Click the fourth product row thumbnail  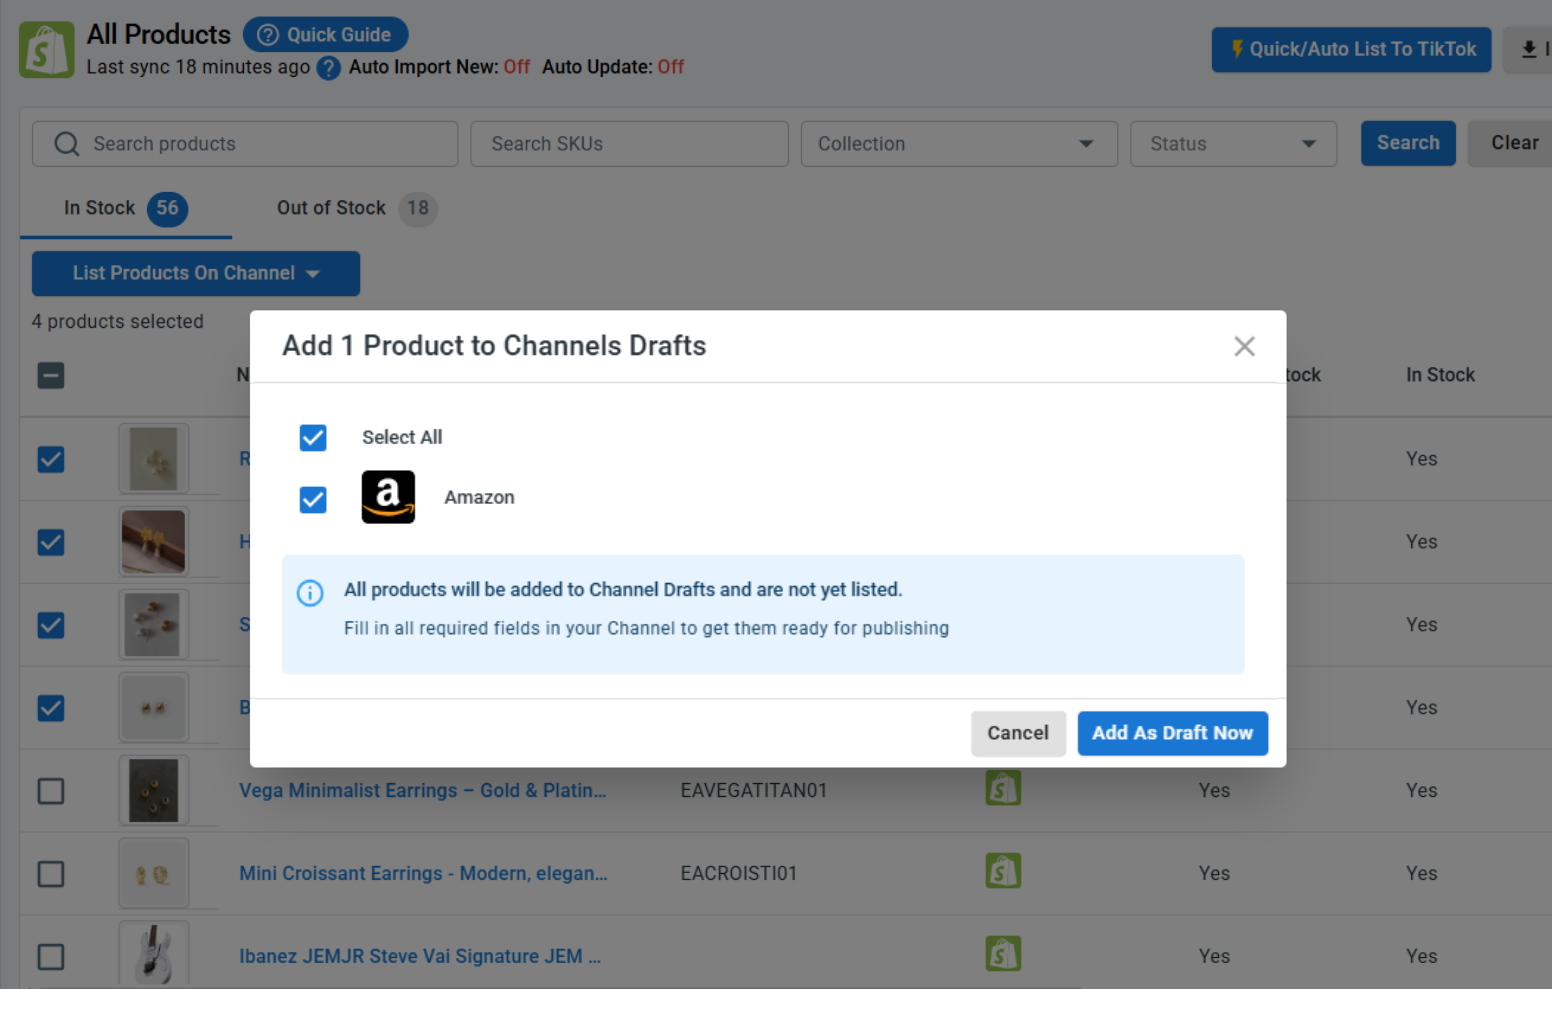(154, 708)
